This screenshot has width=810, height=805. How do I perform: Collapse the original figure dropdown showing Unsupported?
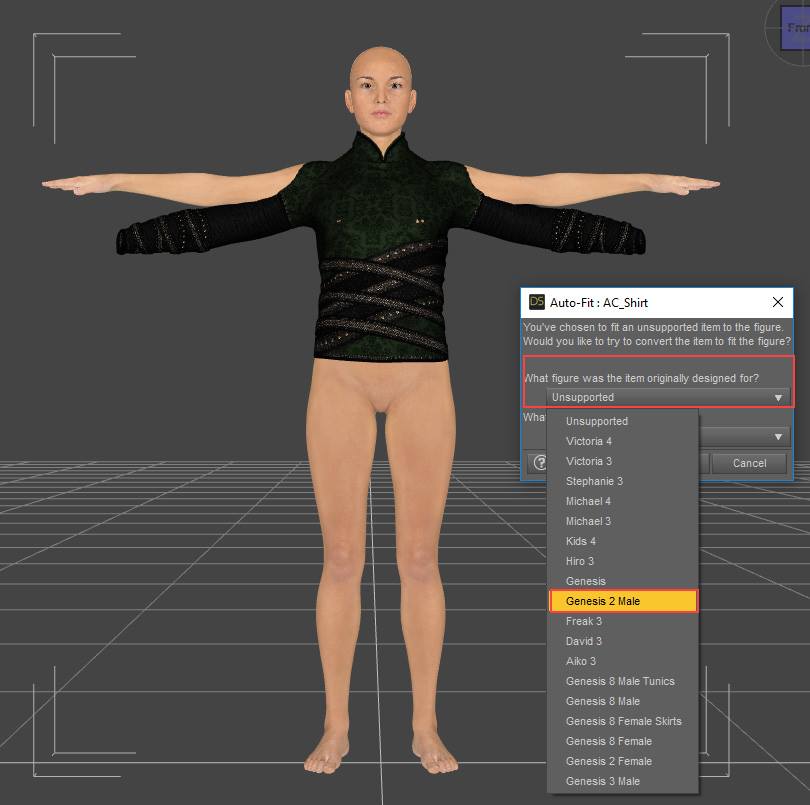pyautogui.click(x=667, y=397)
